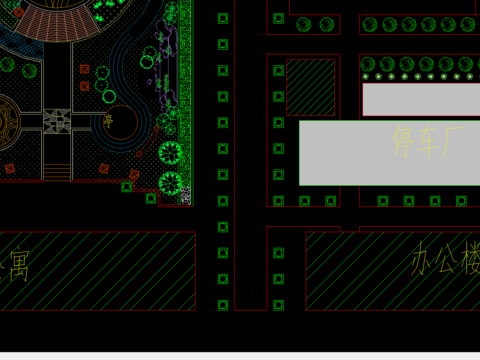Select the orange stair steps below the path
The height and width of the screenshot is (360, 480).
pos(57,172)
